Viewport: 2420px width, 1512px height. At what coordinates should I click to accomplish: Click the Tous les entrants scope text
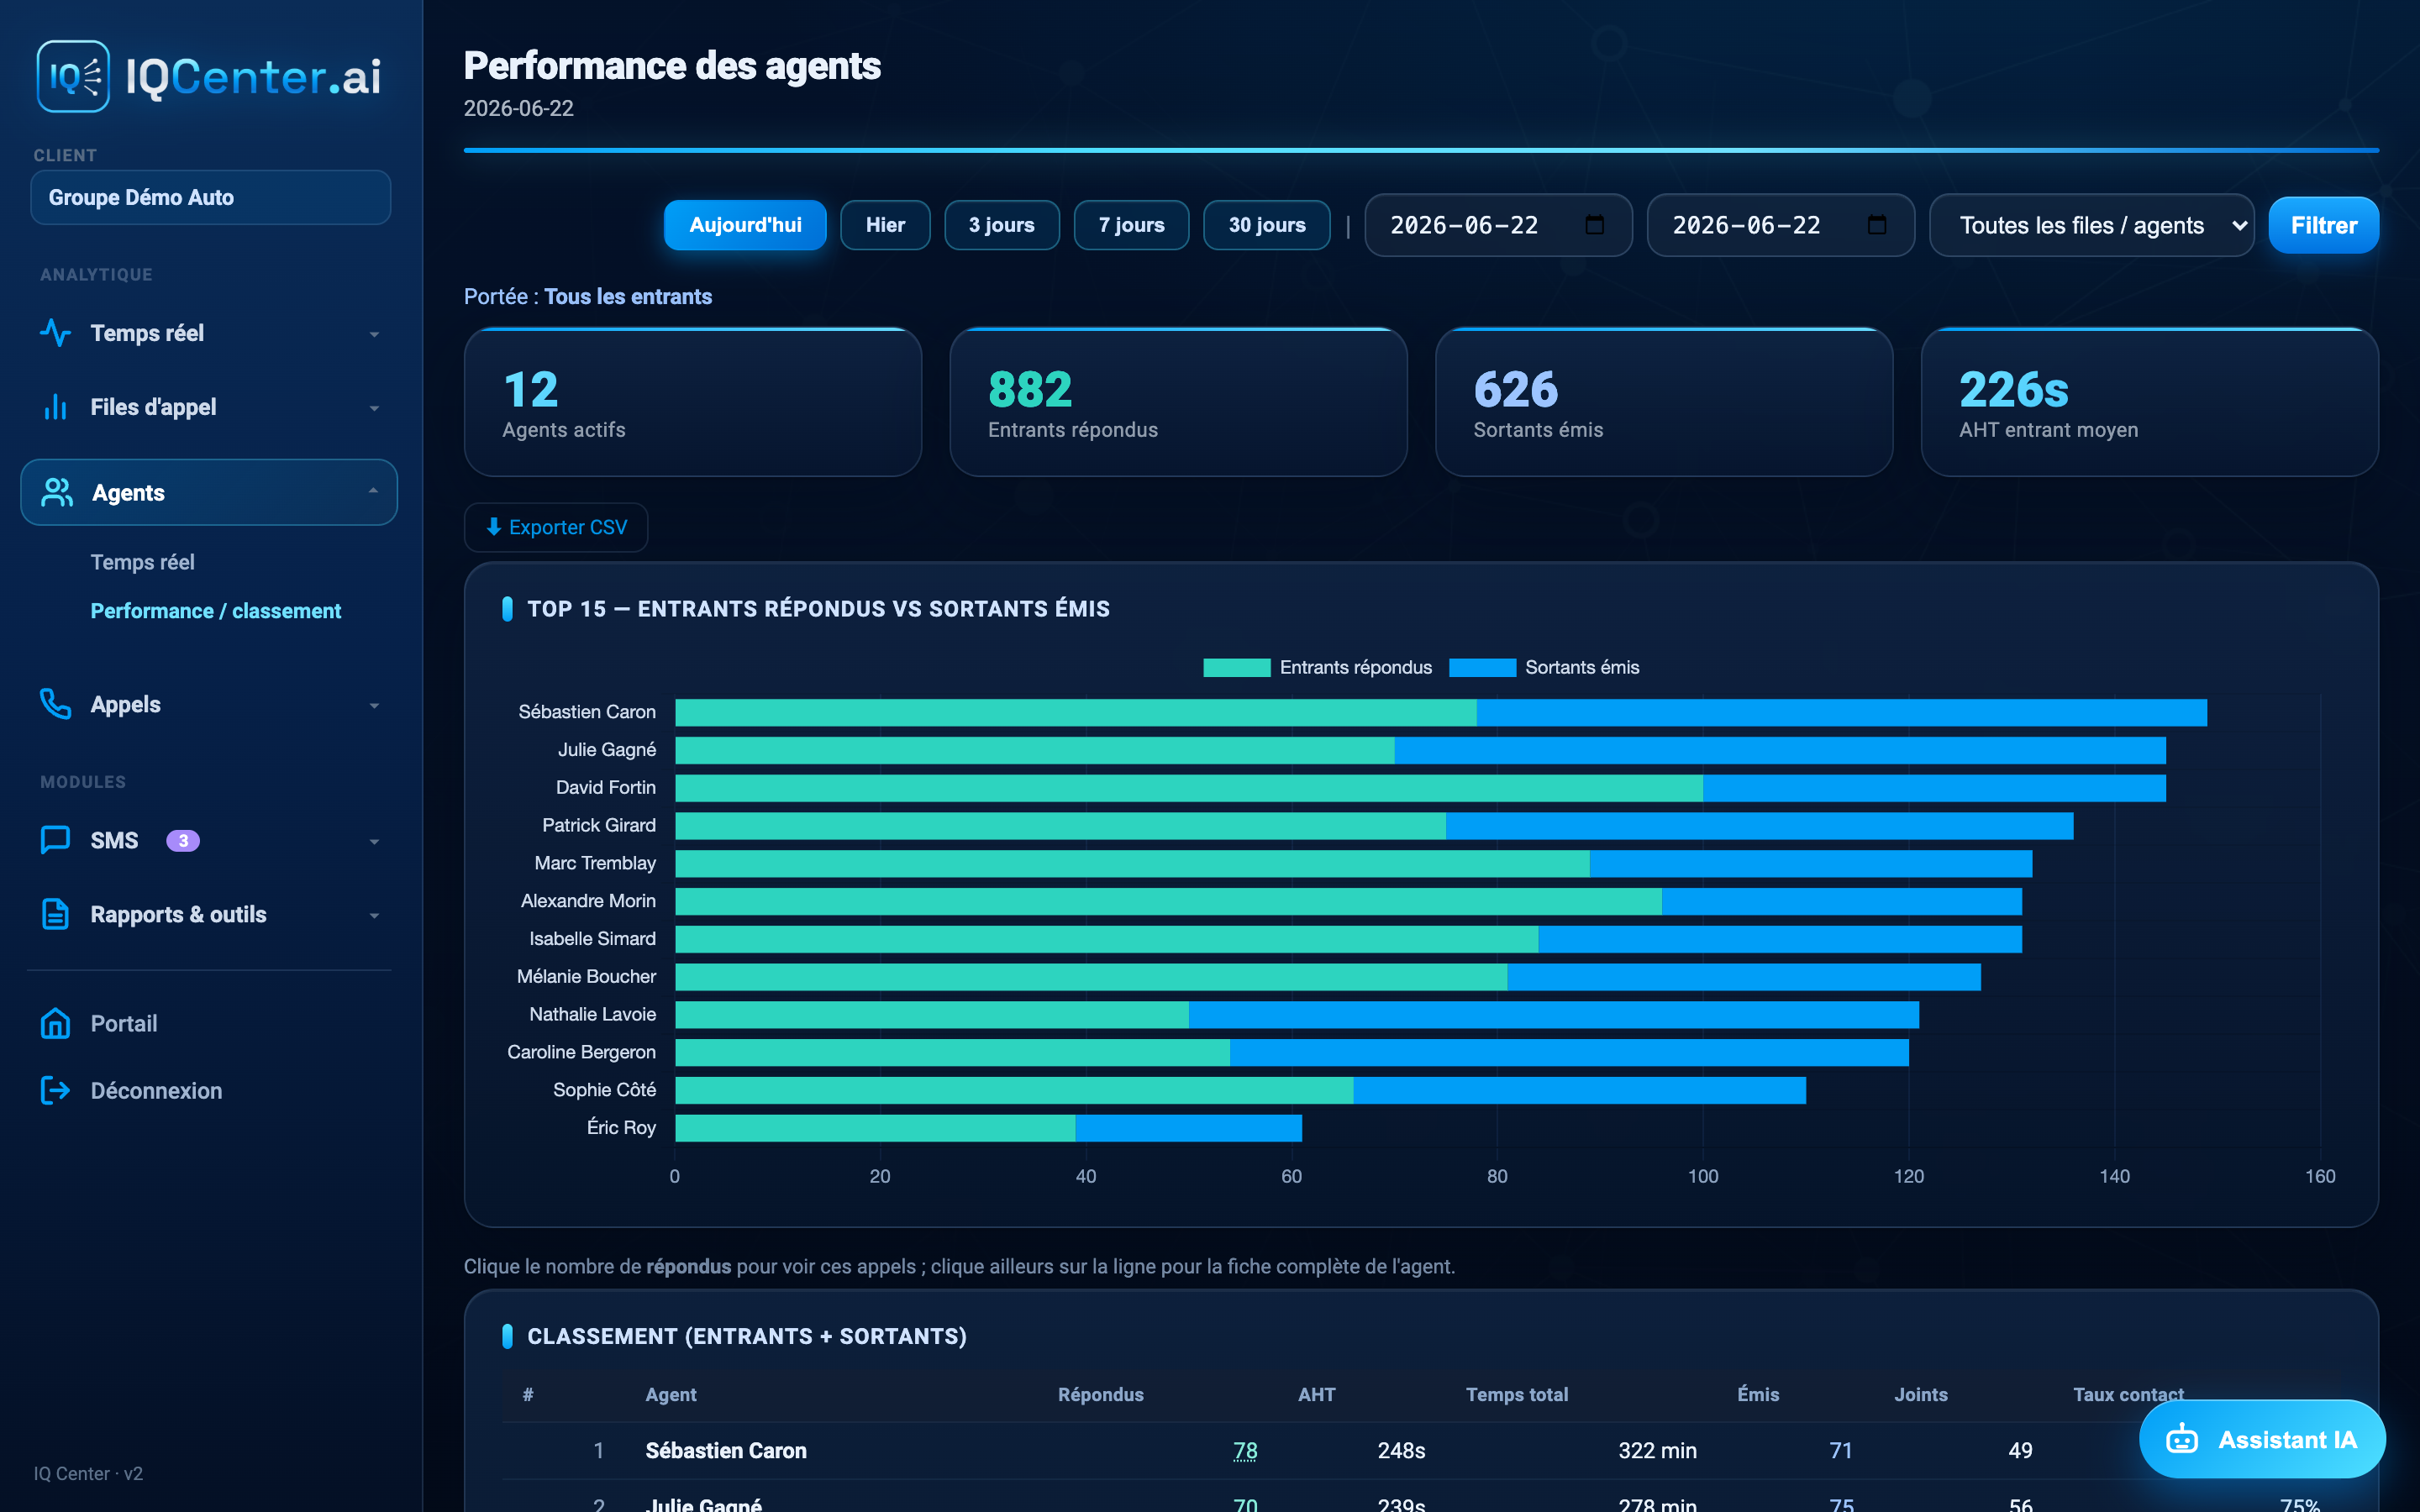[x=628, y=296]
